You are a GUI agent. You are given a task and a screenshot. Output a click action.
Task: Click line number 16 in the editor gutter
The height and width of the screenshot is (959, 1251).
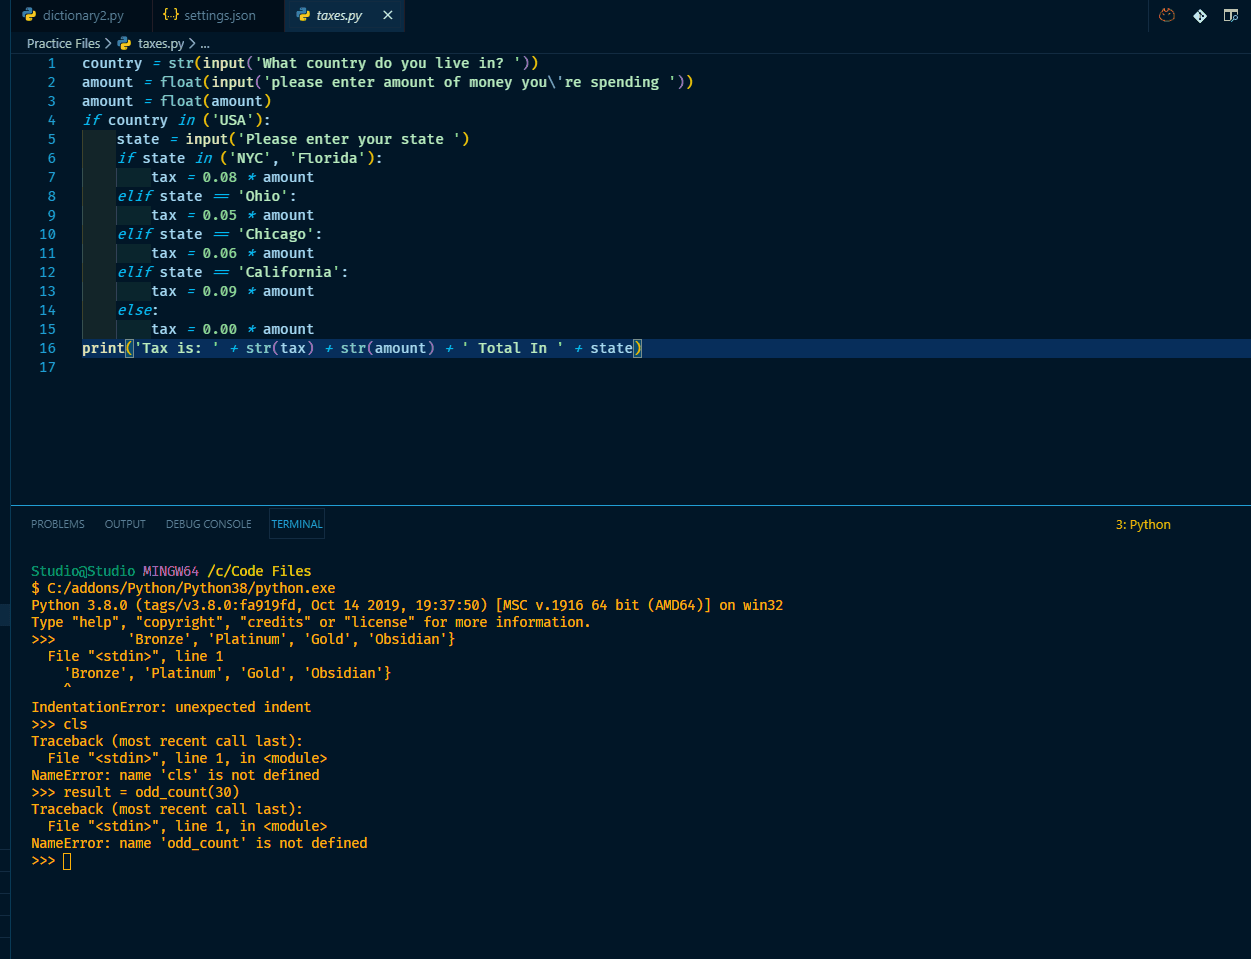(47, 348)
